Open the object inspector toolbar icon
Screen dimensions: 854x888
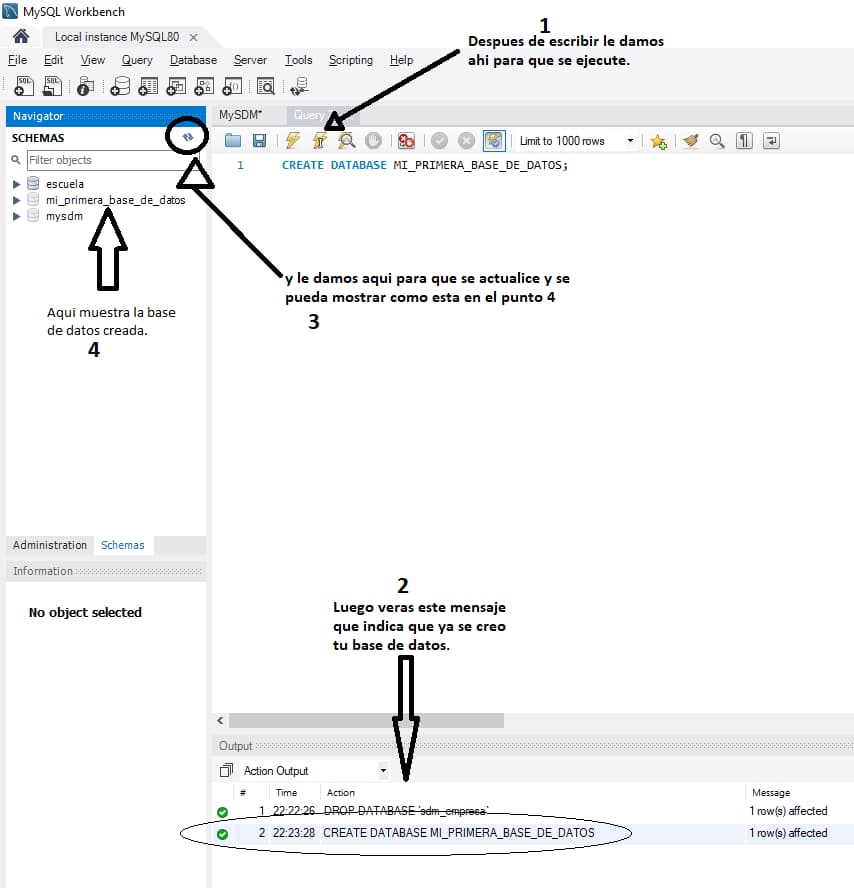click(86, 86)
